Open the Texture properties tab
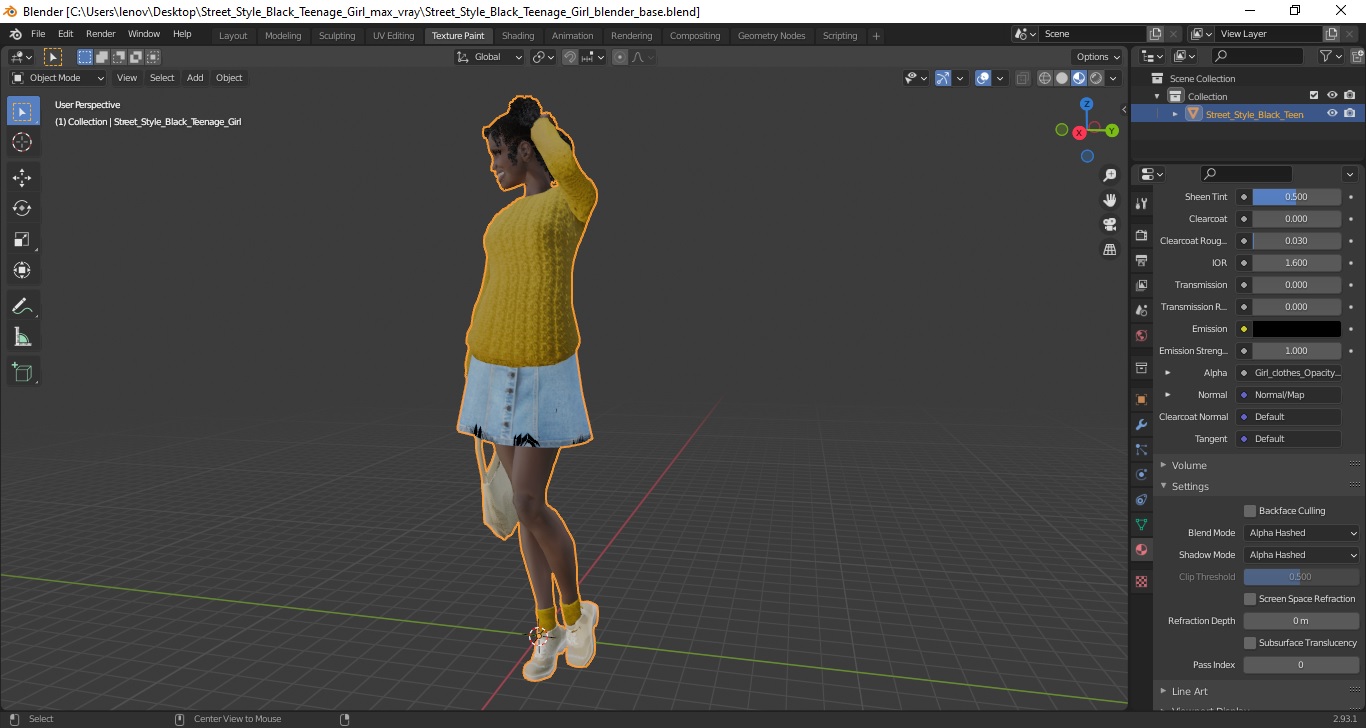The image size is (1366, 728). [x=1141, y=581]
